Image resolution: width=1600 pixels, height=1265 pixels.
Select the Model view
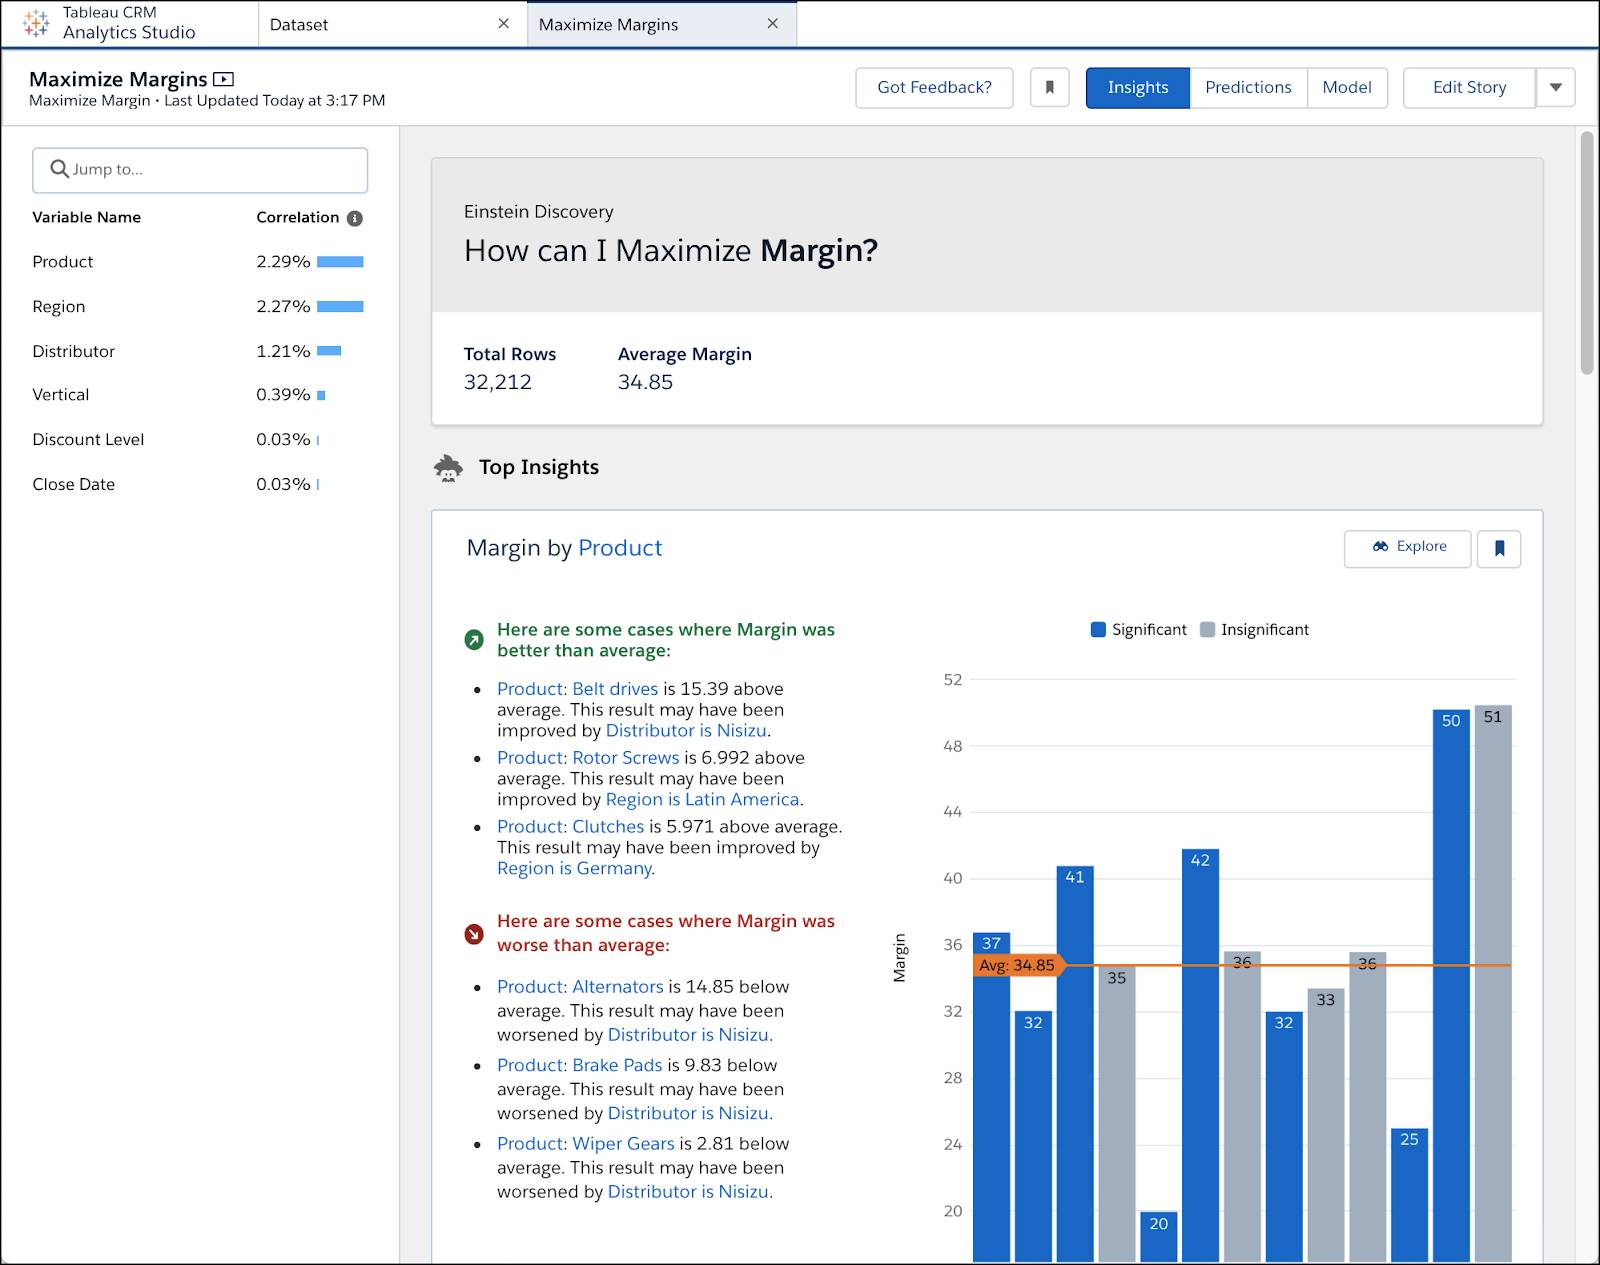click(x=1347, y=88)
